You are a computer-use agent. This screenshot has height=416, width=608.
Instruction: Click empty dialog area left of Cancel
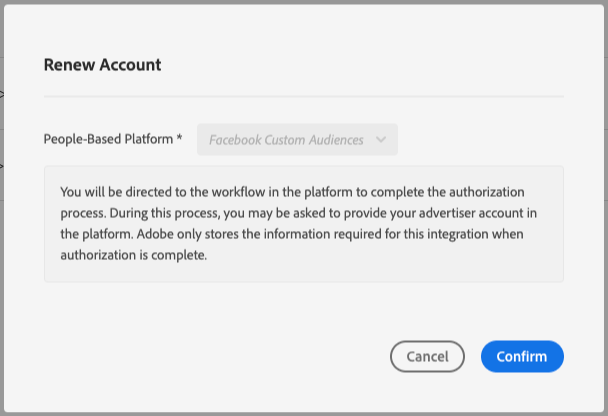(x=200, y=357)
